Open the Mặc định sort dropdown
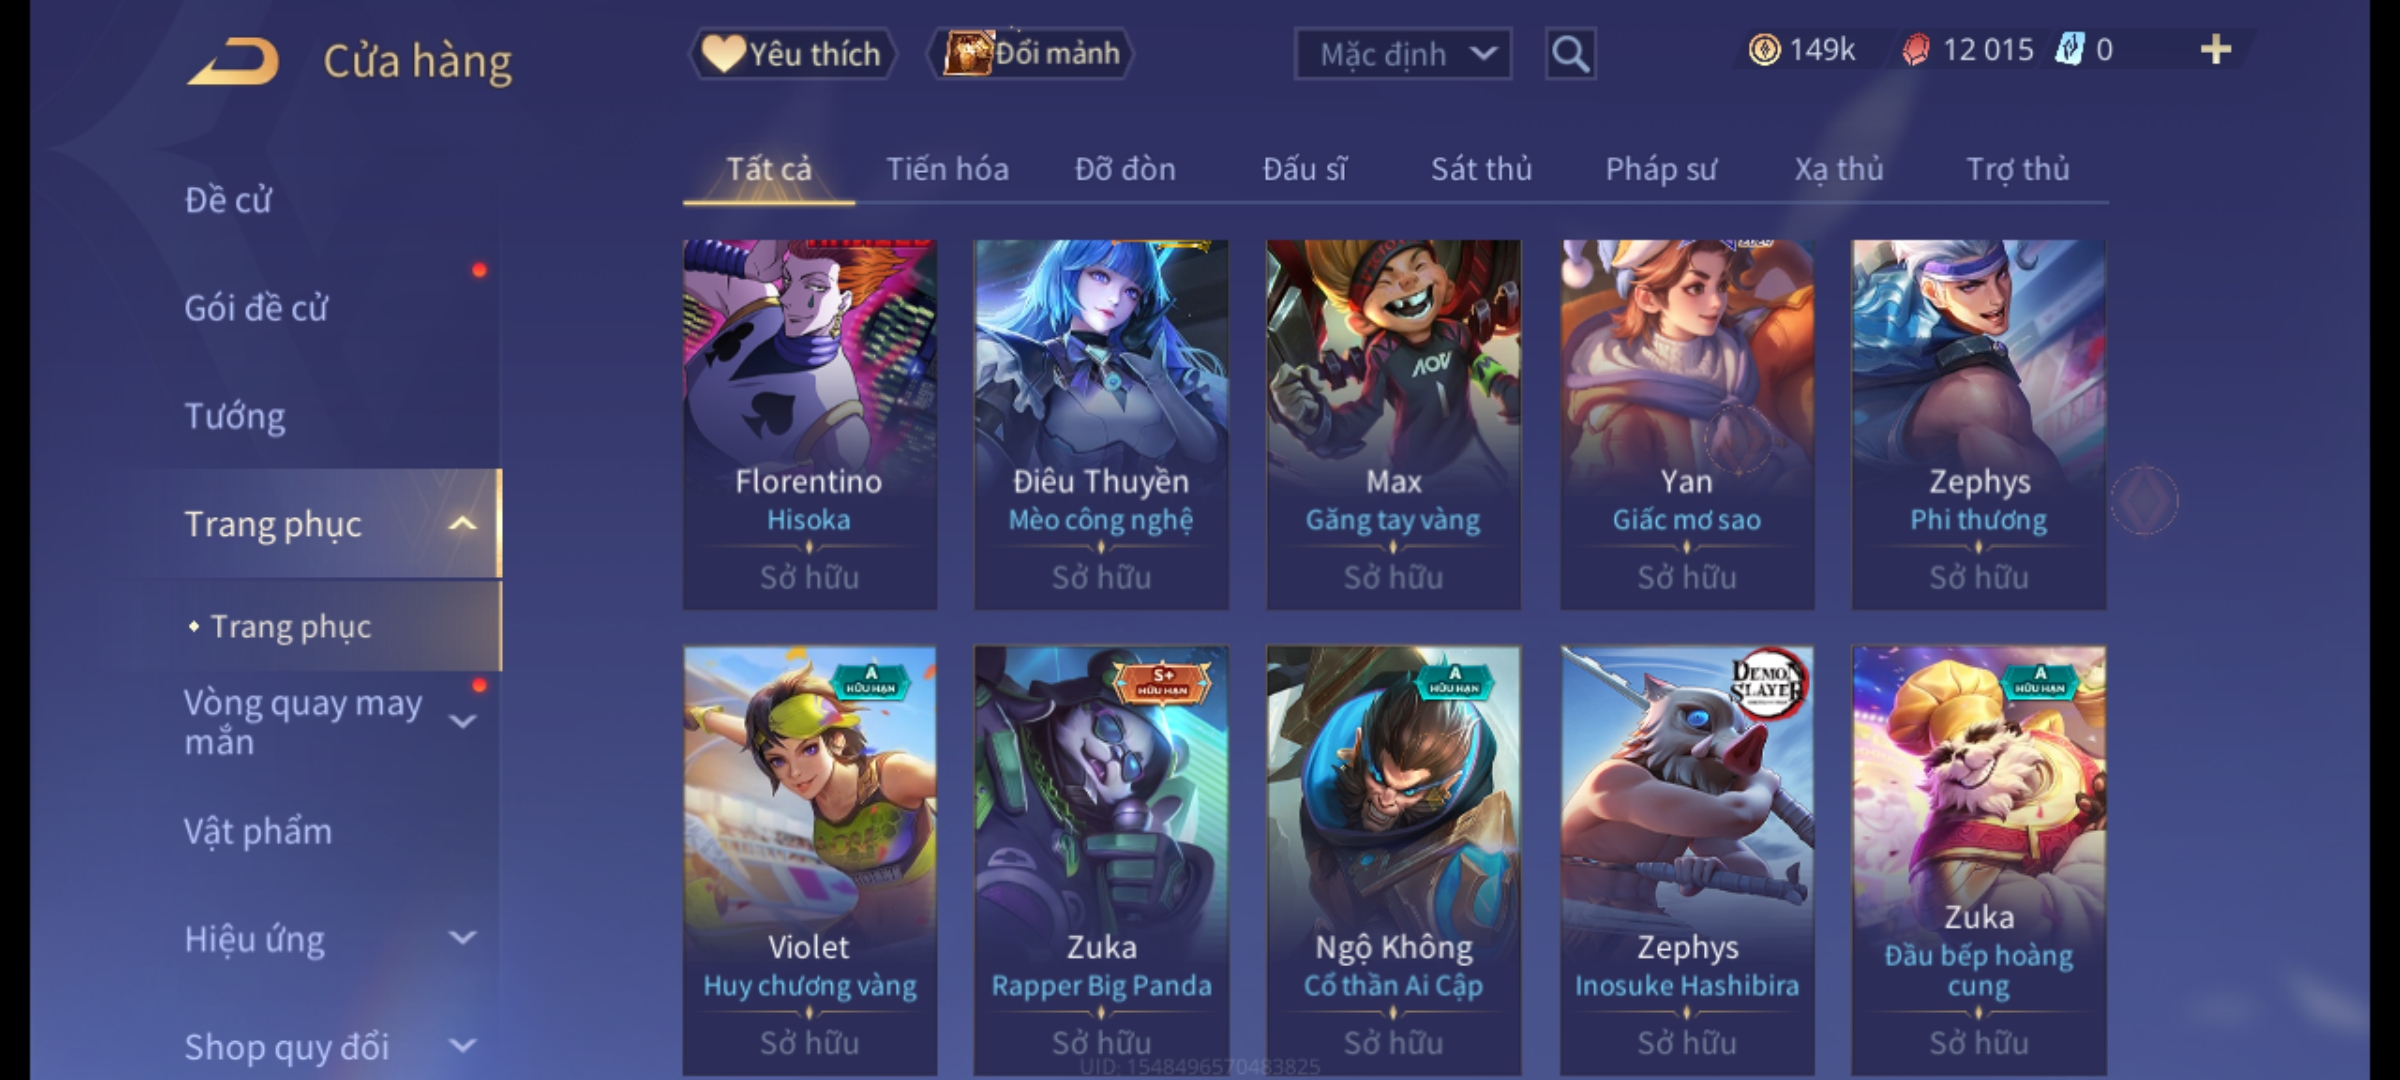Viewport: 2400px width, 1080px height. [x=1402, y=54]
